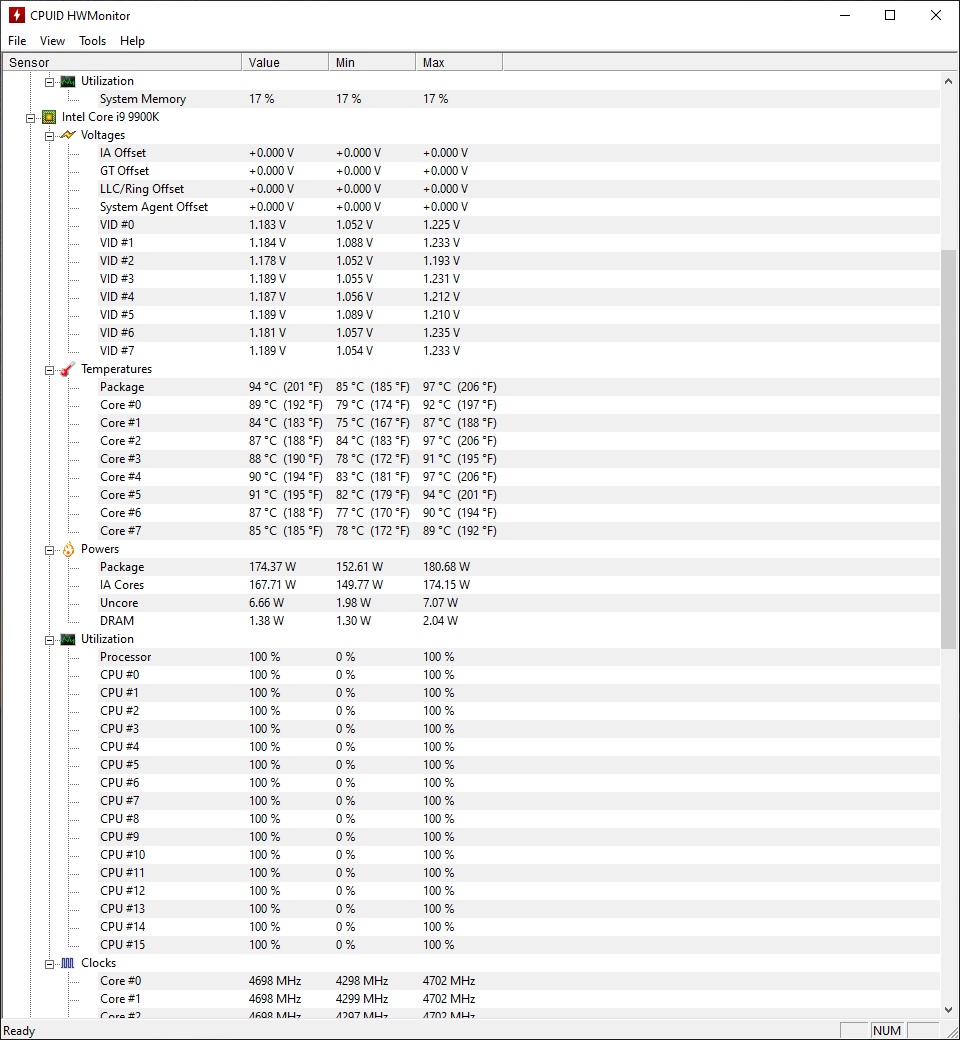The image size is (960, 1040).
Task: Click the NUM indicator in status bar
Action: point(887,1030)
